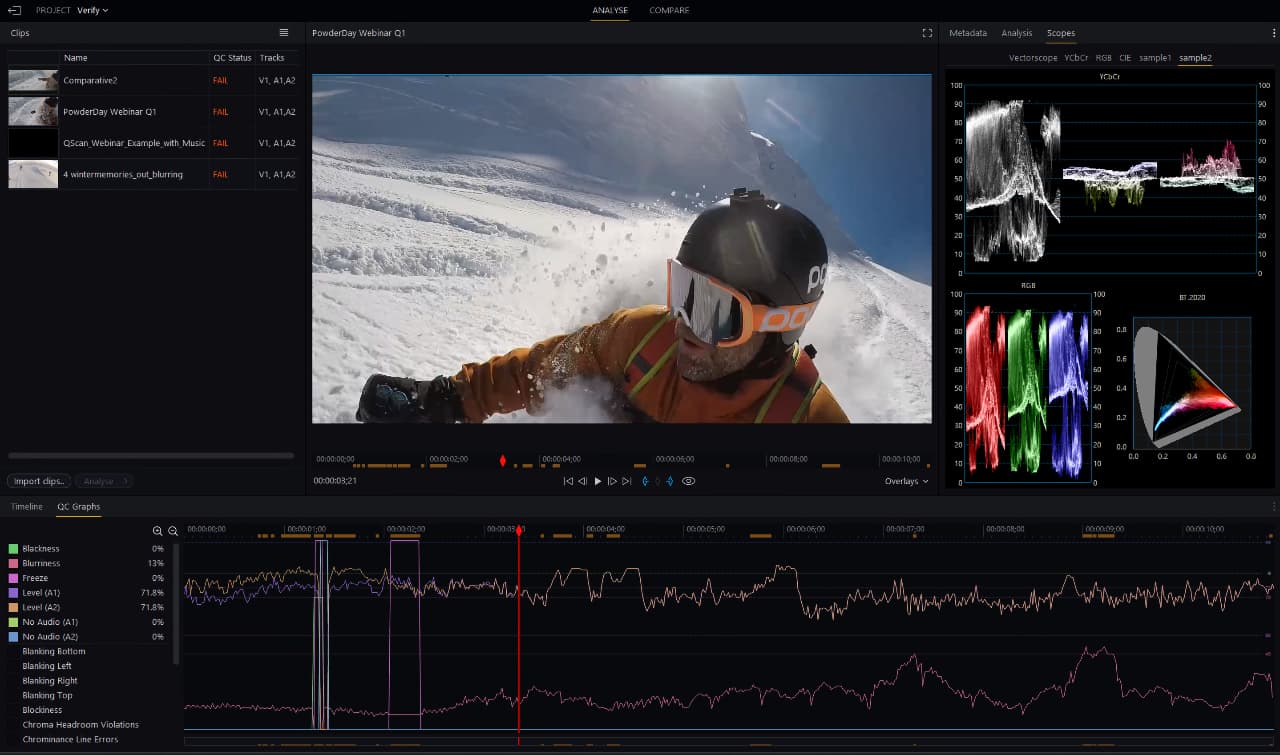Click the Play button in the viewer controls
1280x755 pixels.
[x=598, y=481]
